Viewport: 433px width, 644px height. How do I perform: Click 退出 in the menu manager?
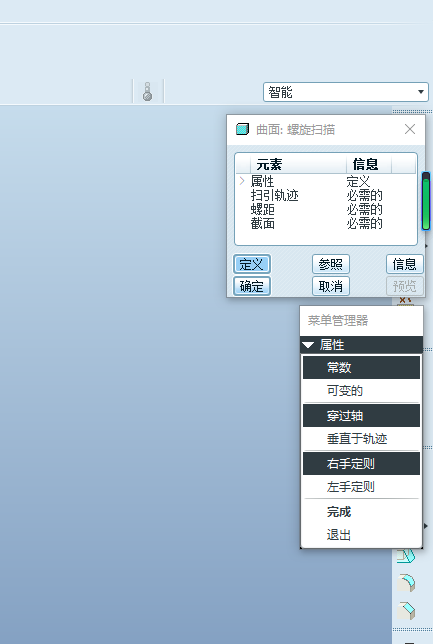361,535
